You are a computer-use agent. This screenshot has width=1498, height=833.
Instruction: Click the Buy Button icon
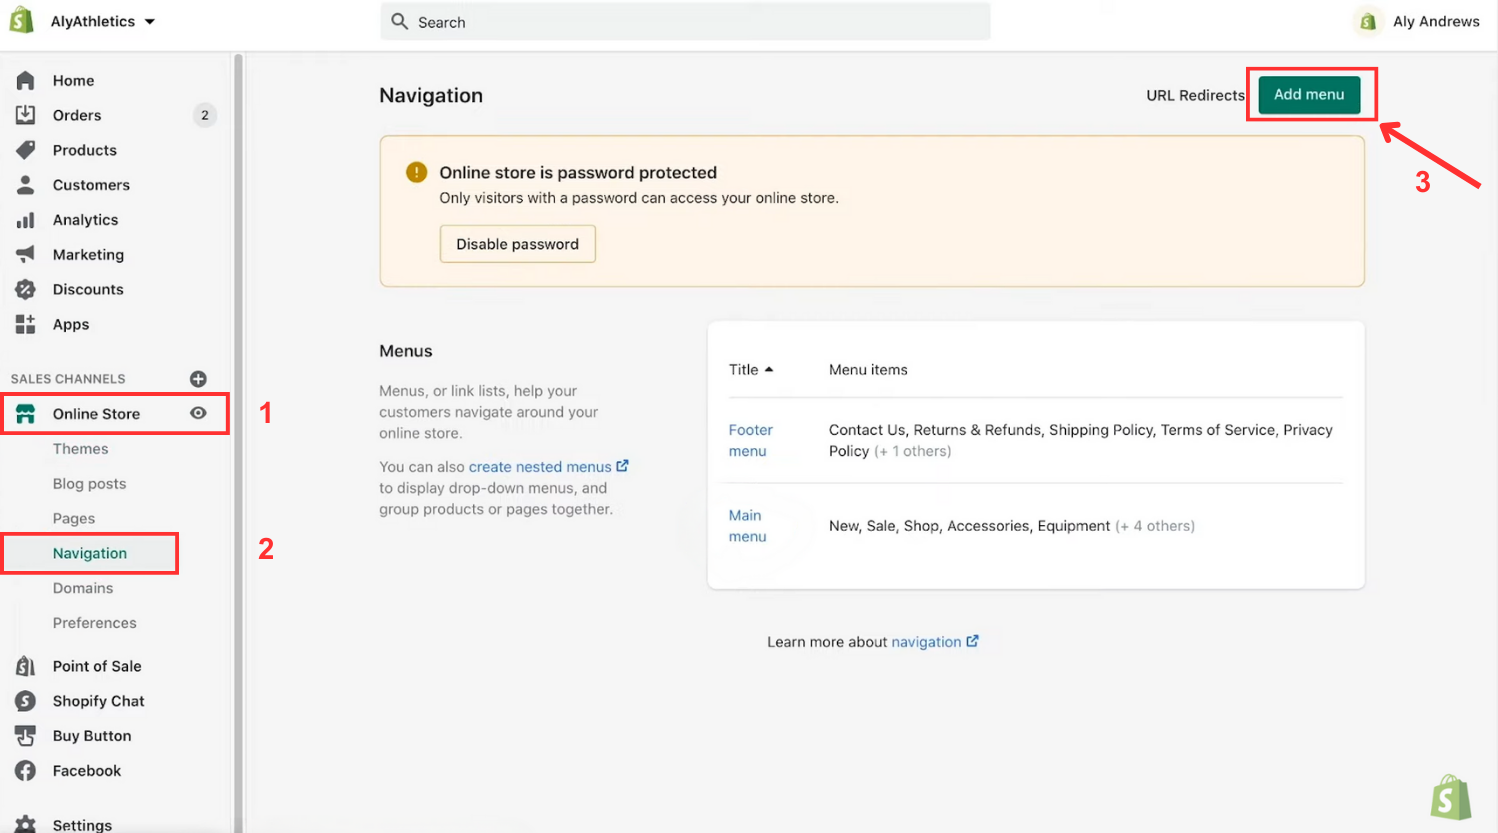[25, 736]
